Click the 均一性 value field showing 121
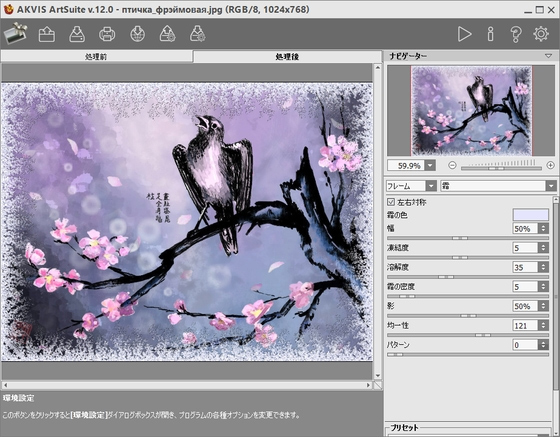This screenshot has height=437, width=560. (x=525, y=325)
